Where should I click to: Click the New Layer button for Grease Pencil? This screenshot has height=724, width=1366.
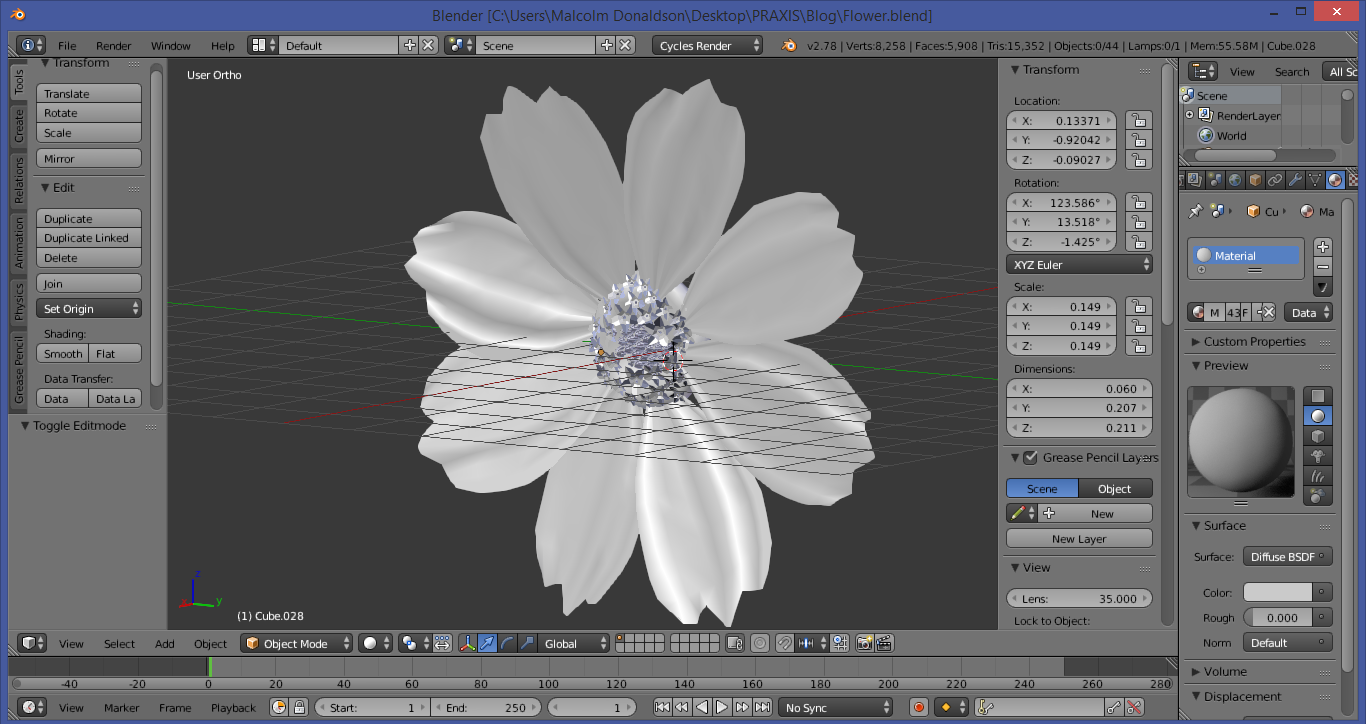point(1079,538)
